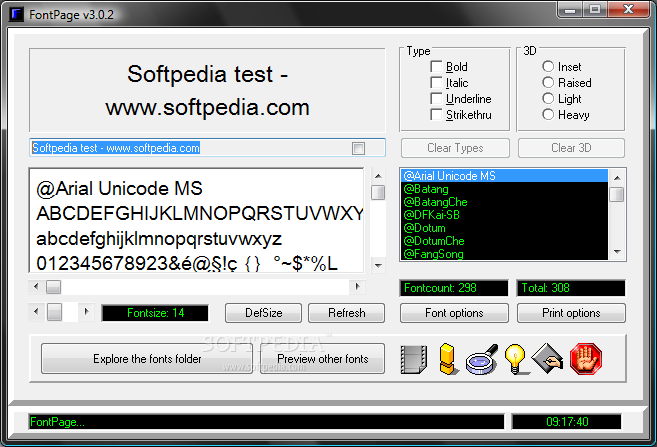Open Font options
This screenshot has width=657, height=447.
pos(454,313)
